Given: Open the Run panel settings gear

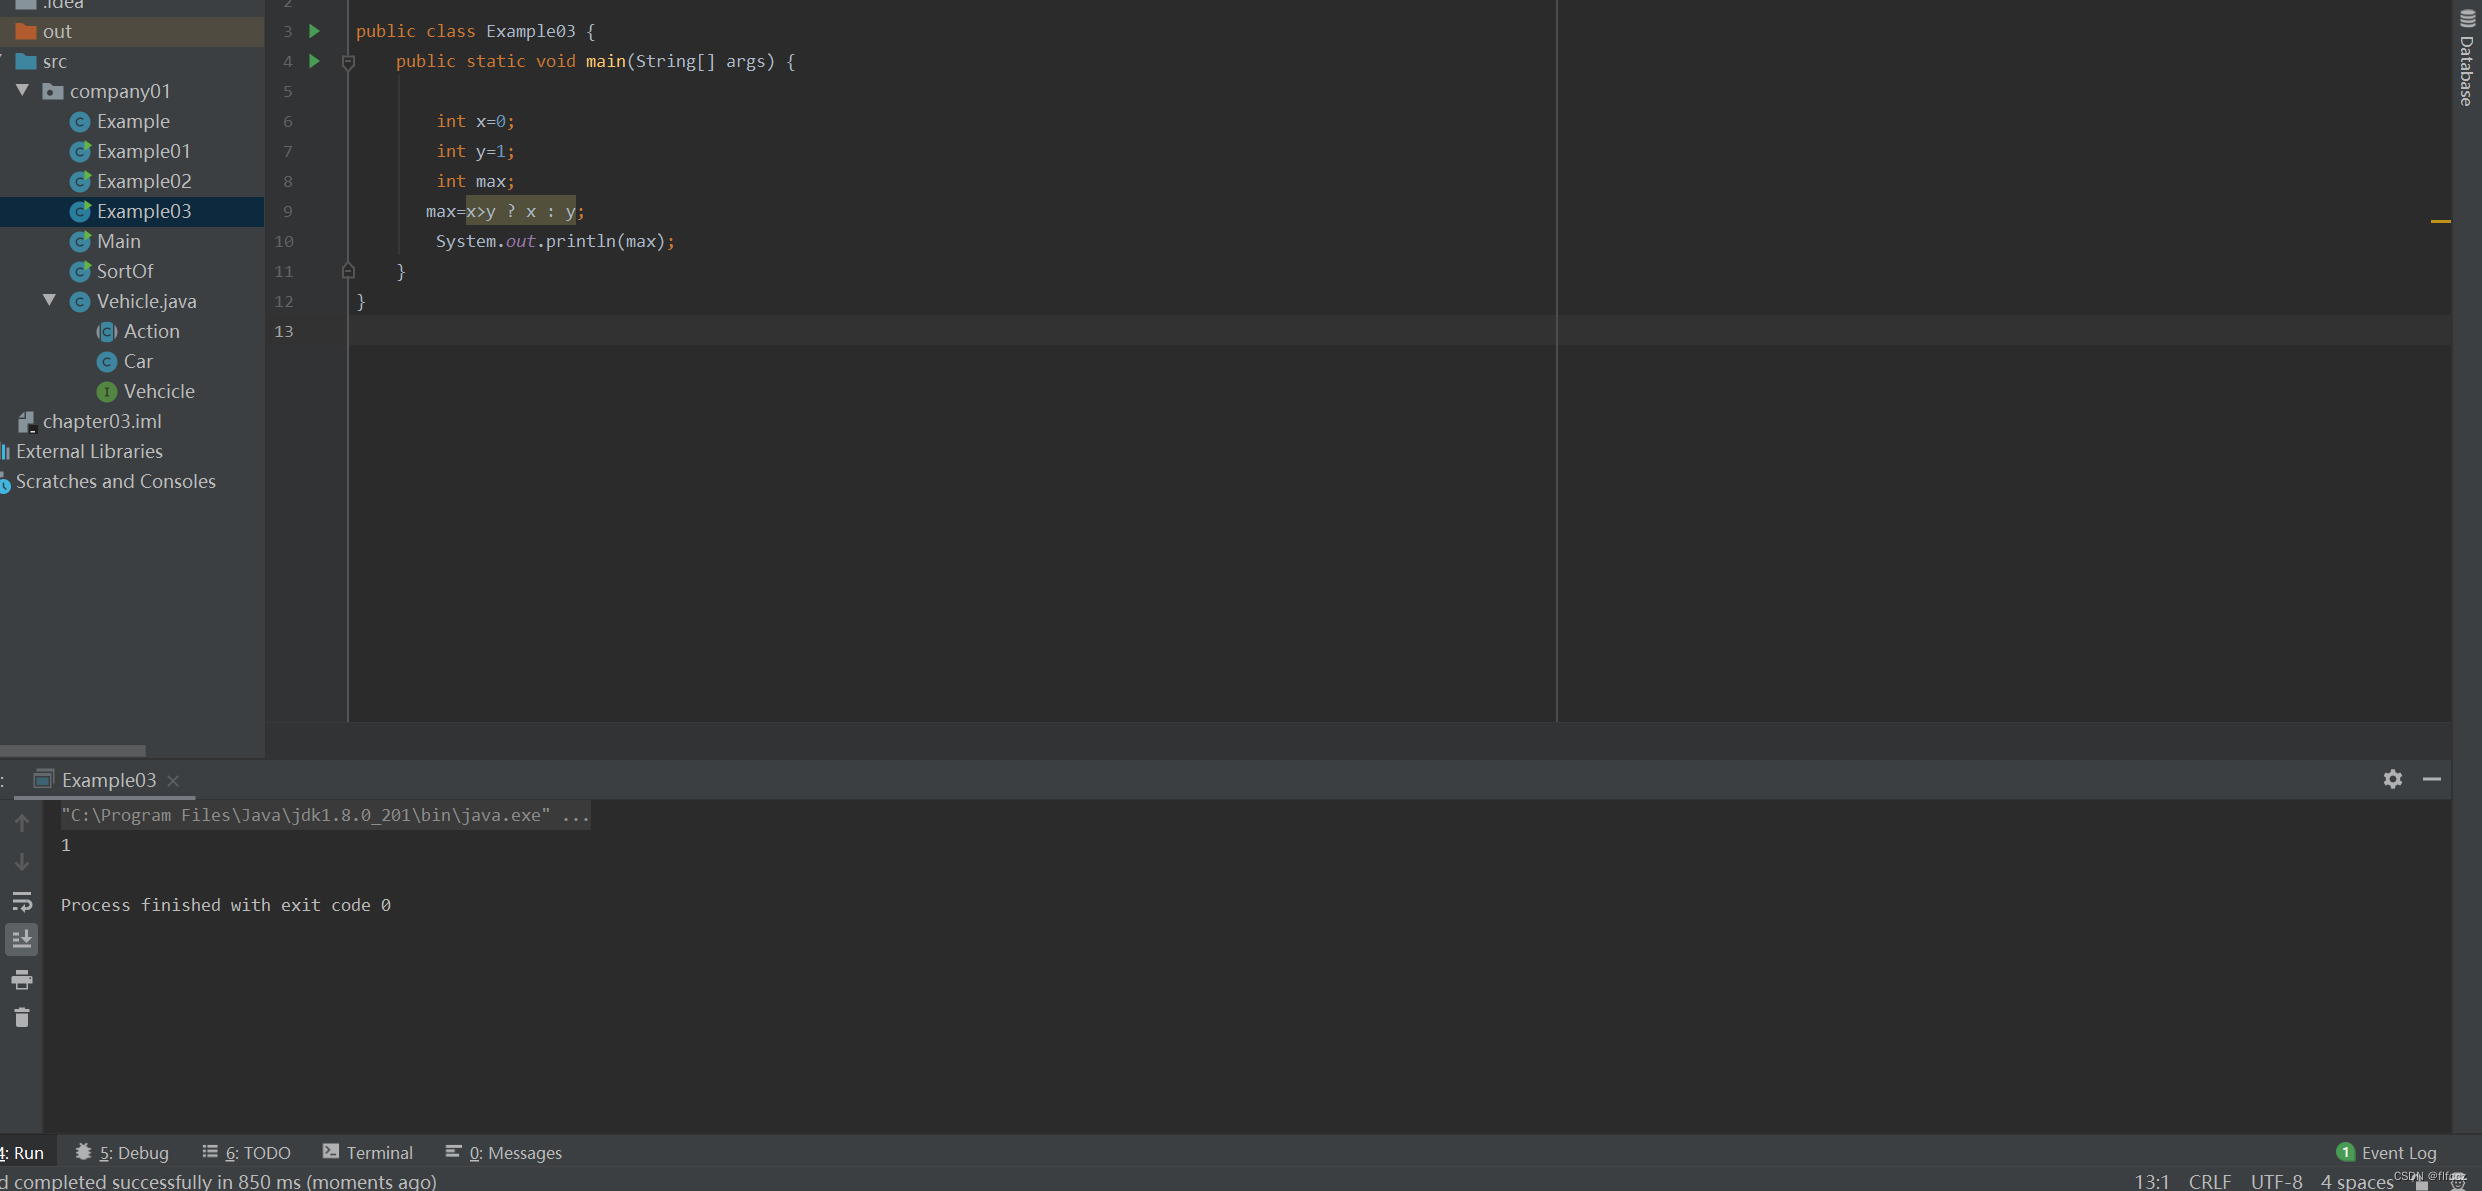Looking at the screenshot, I should [2393, 779].
